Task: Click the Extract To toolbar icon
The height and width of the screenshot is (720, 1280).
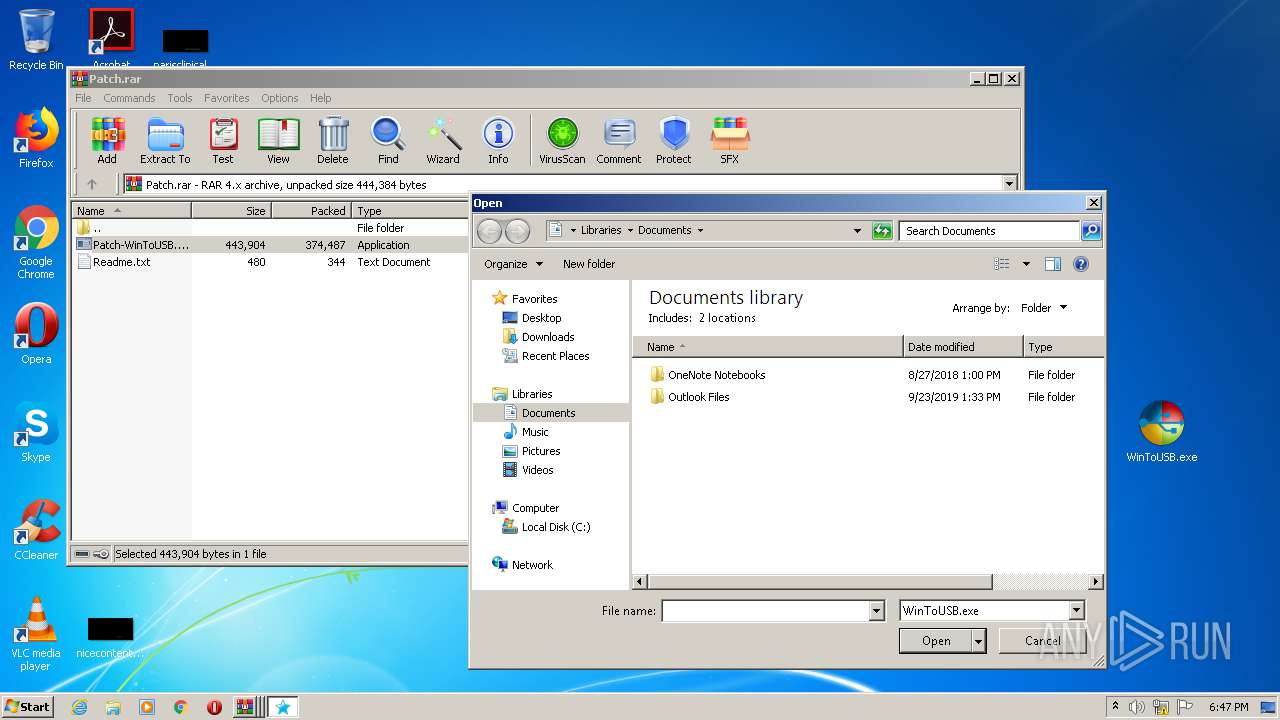Action: click(165, 141)
